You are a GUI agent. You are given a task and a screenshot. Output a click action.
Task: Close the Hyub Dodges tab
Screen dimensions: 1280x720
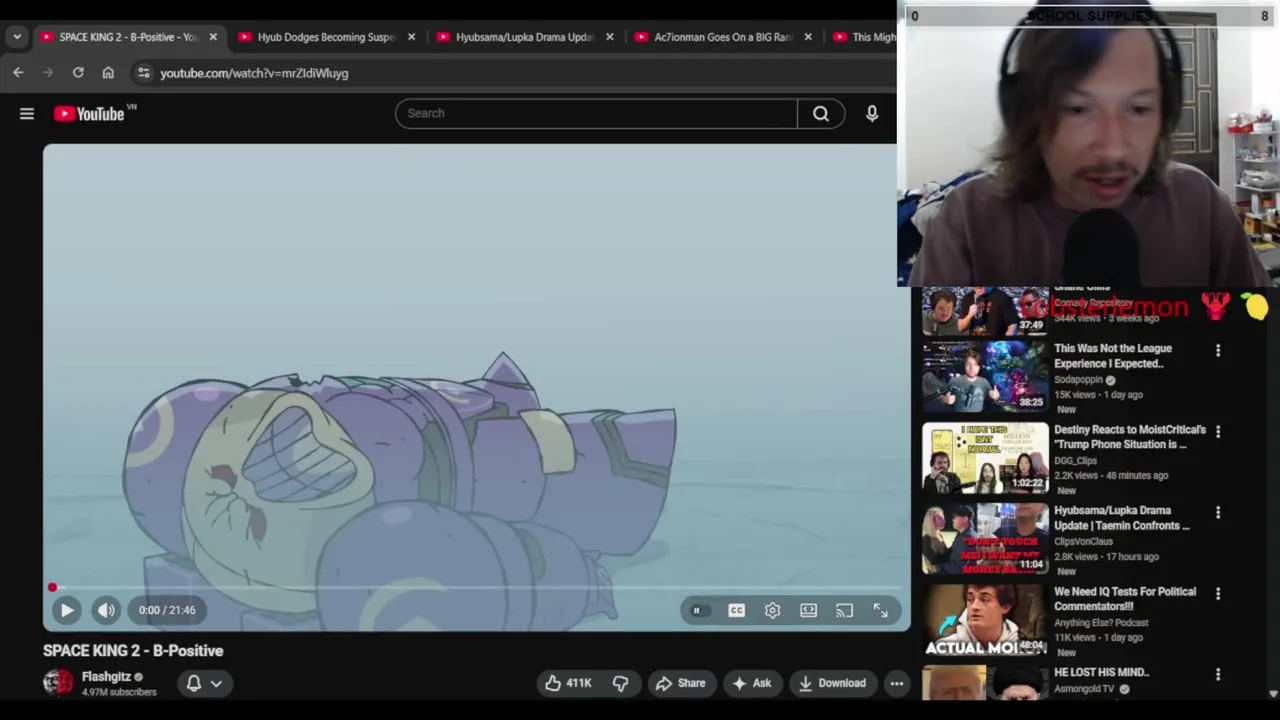pyautogui.click(x=411, y=37)
